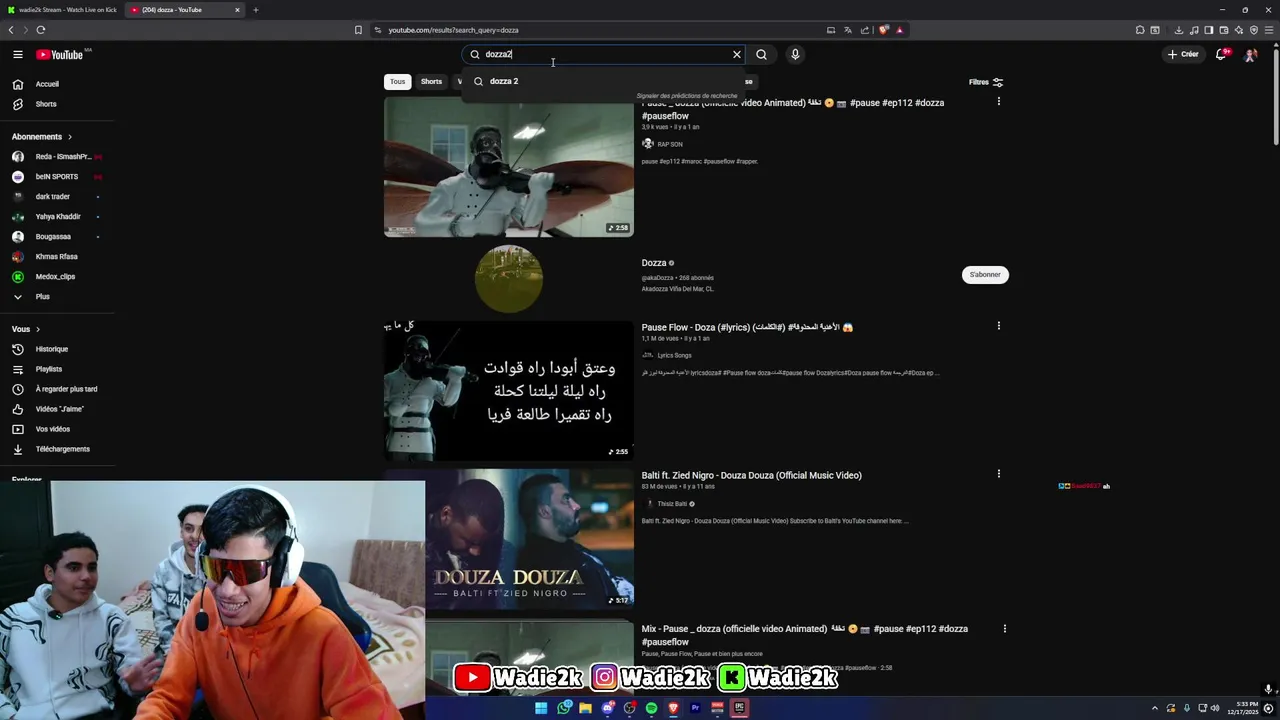Bookmark this page in the address bar
Viewport: 1280px width, 720px height.
click(x=358, y=30)
